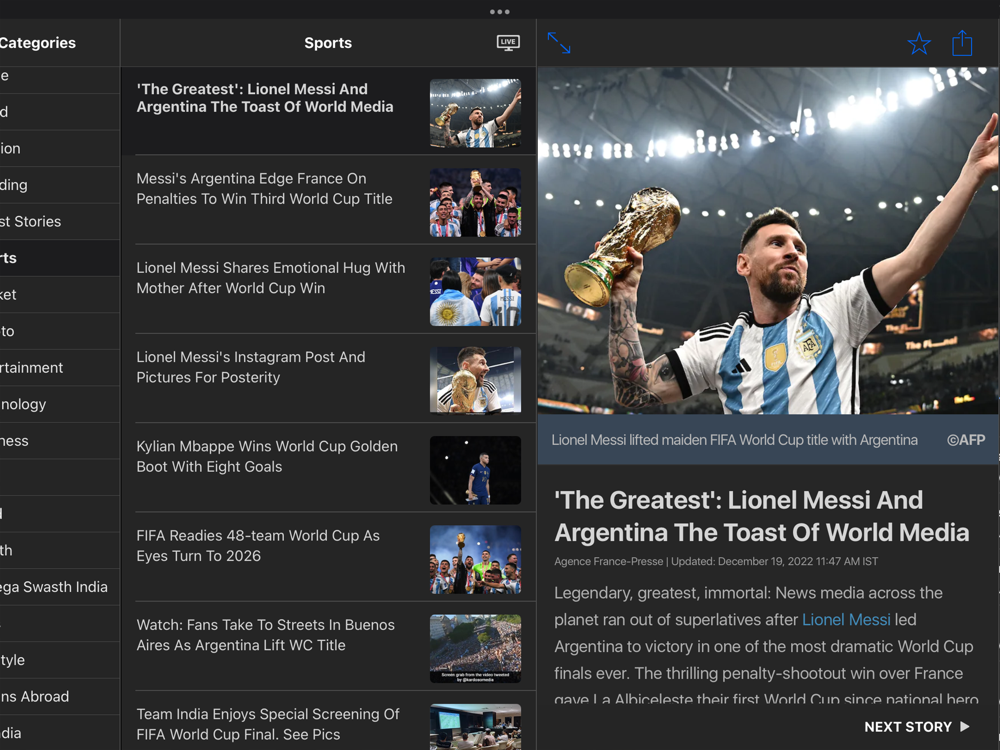Select Banega Swasth India category

tap(59, 587)
